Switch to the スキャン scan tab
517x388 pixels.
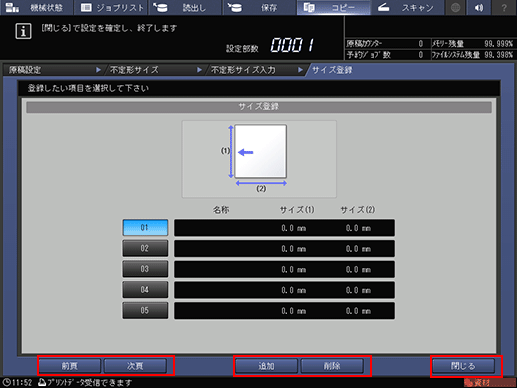tap(407, 7)
